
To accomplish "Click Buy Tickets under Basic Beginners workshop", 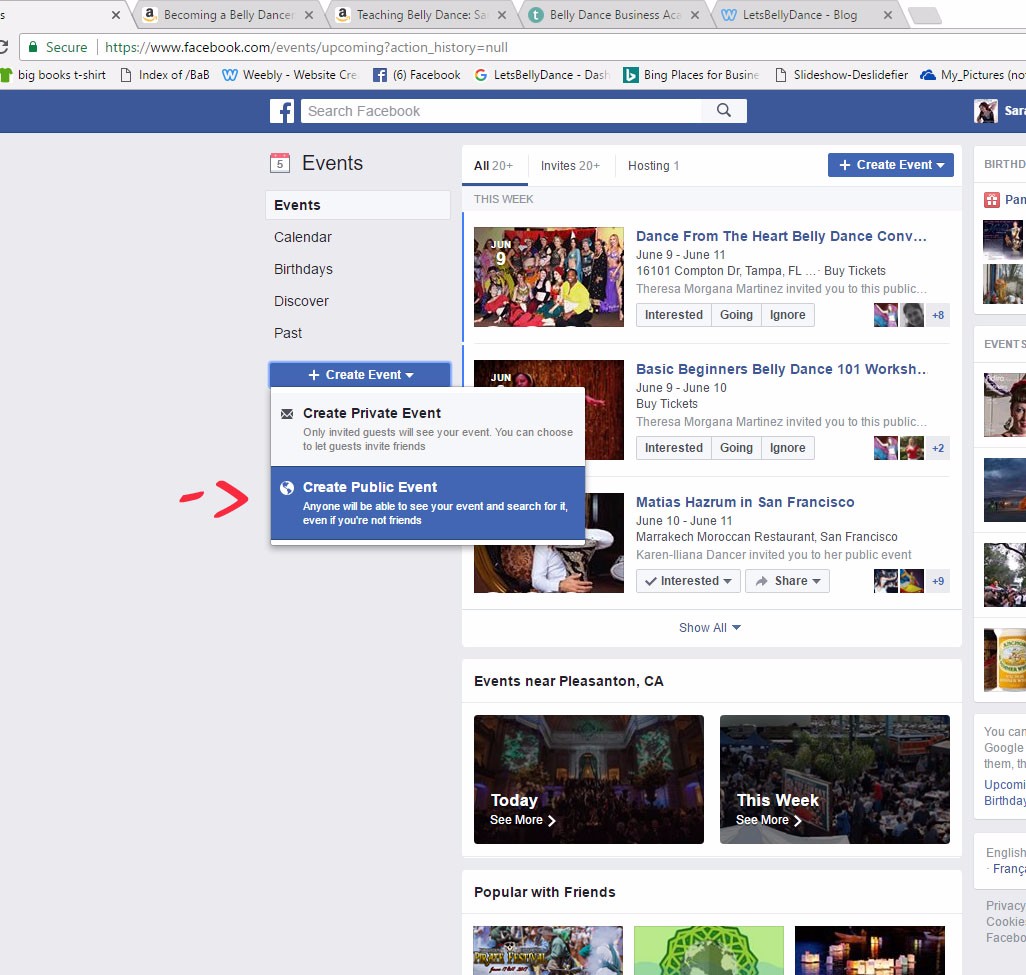I will [667, 404].
